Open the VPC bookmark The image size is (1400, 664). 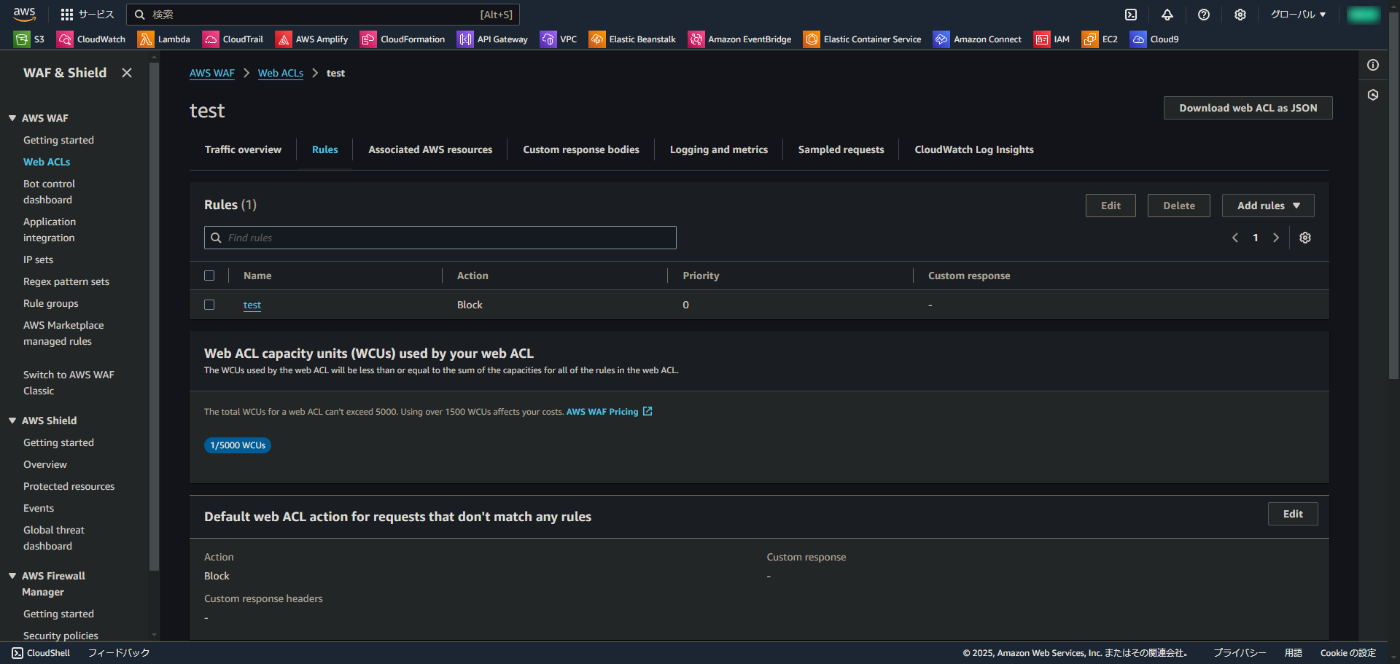pos(559,39)
